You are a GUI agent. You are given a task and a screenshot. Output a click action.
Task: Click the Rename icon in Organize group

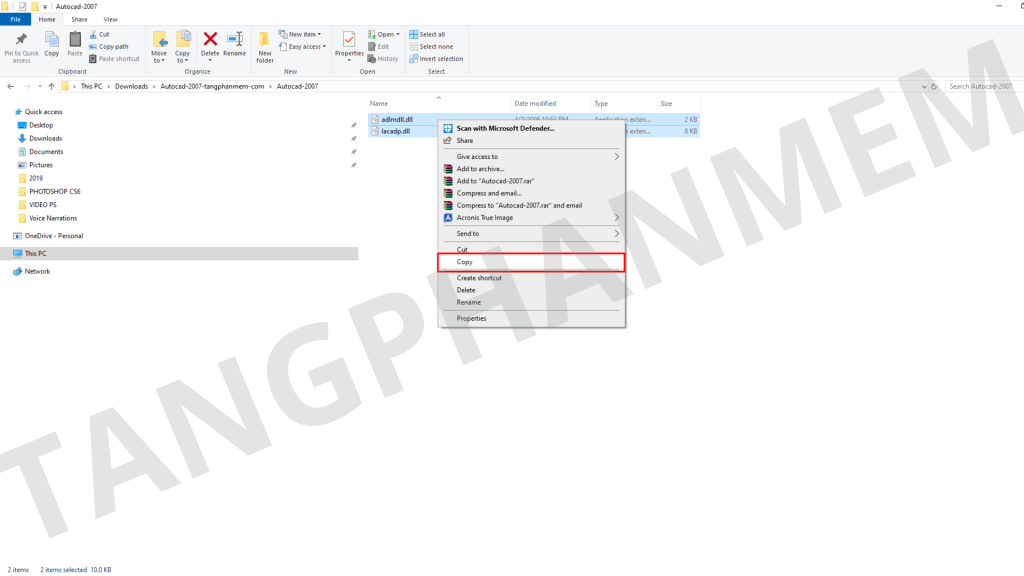[x=235, y=40]
